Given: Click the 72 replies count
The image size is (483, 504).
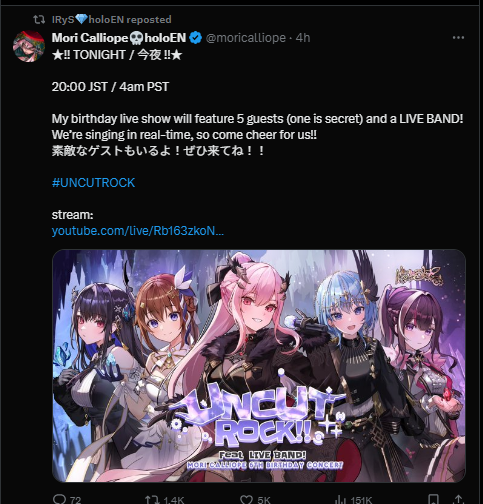Looking at the screenshot, I should (x=75, y=500).
